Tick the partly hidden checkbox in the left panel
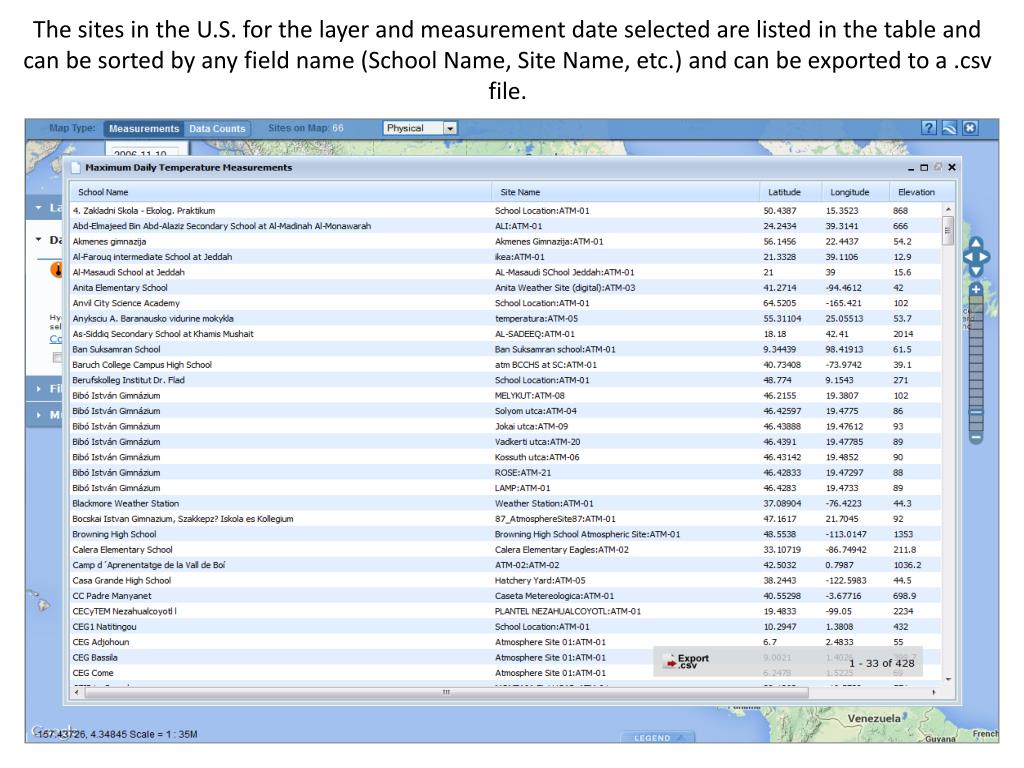Image resolution: width=1024 pixels, height=768 pixels. 57,357
